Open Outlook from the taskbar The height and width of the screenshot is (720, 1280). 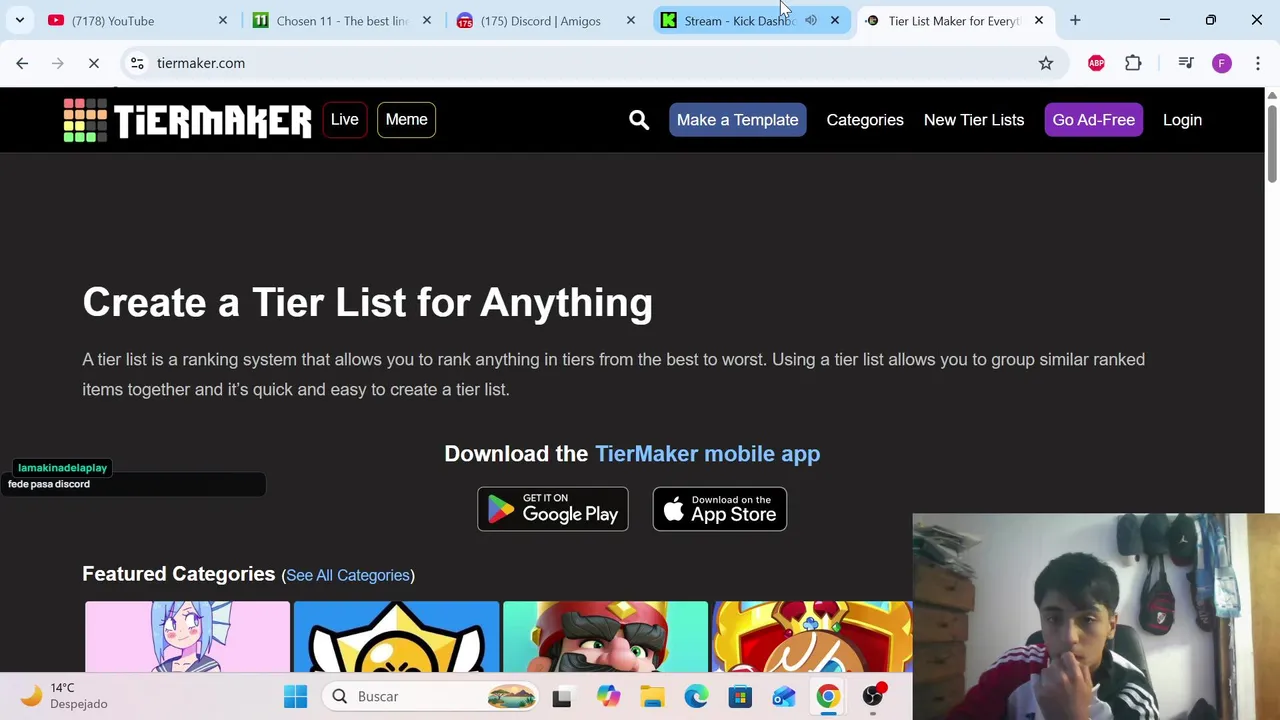[x=783, y=696]
